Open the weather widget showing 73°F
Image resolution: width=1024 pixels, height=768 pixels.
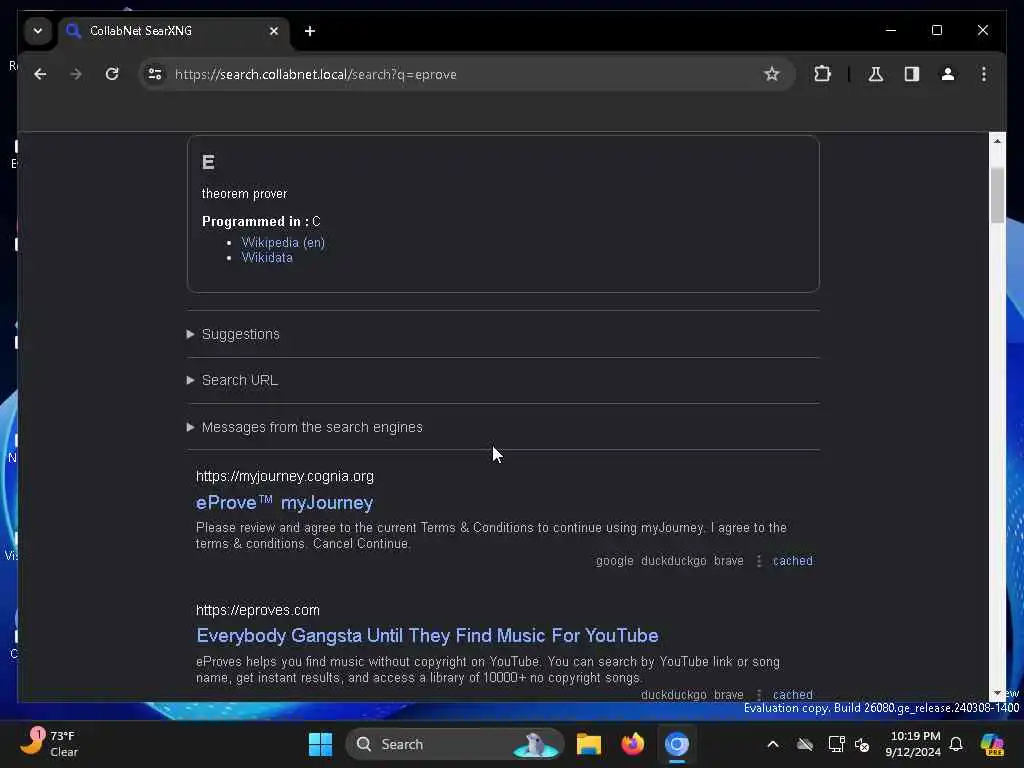pos(49,744)
